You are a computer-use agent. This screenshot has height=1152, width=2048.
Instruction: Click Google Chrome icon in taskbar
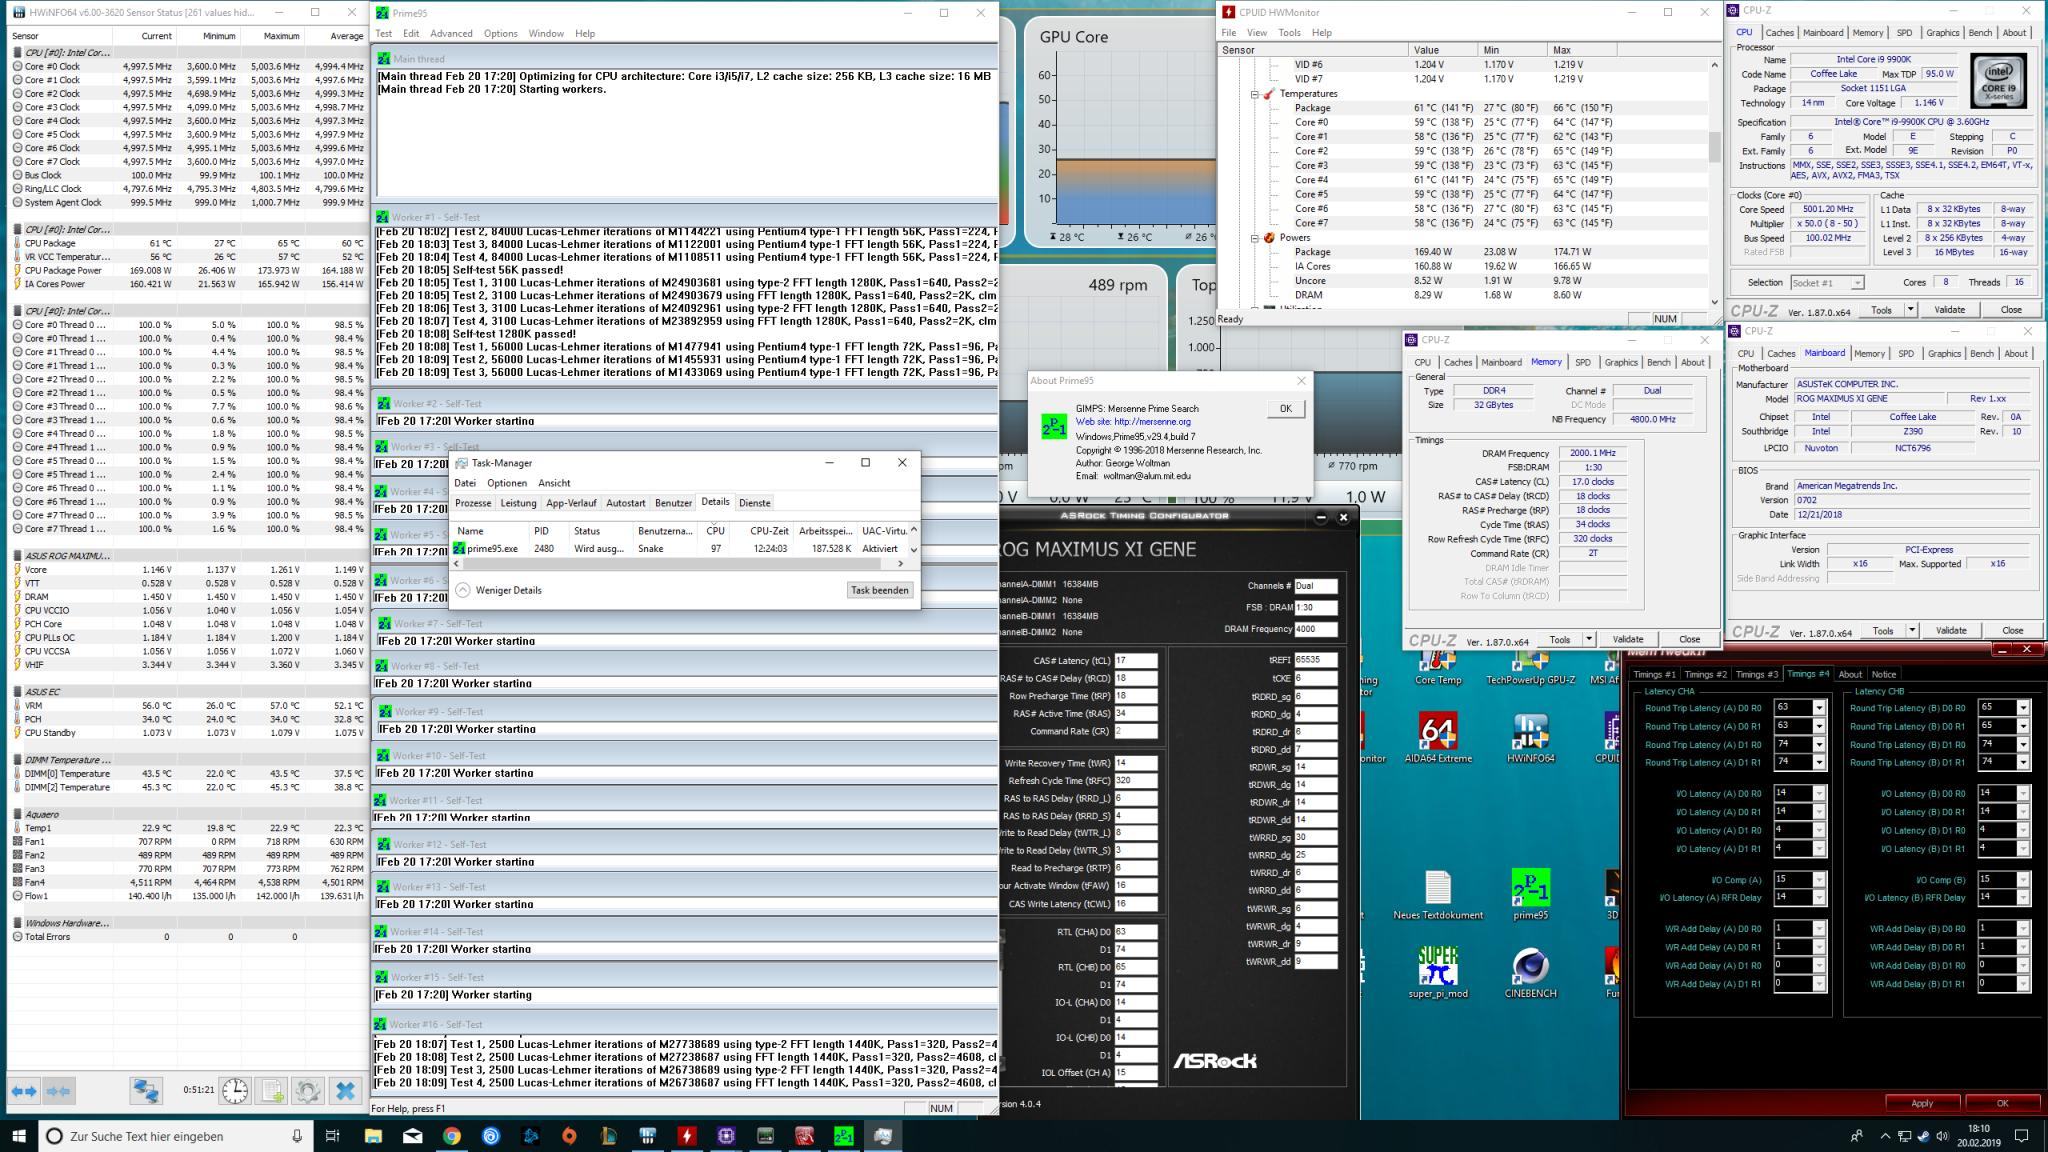click(x=451, y=1136)
